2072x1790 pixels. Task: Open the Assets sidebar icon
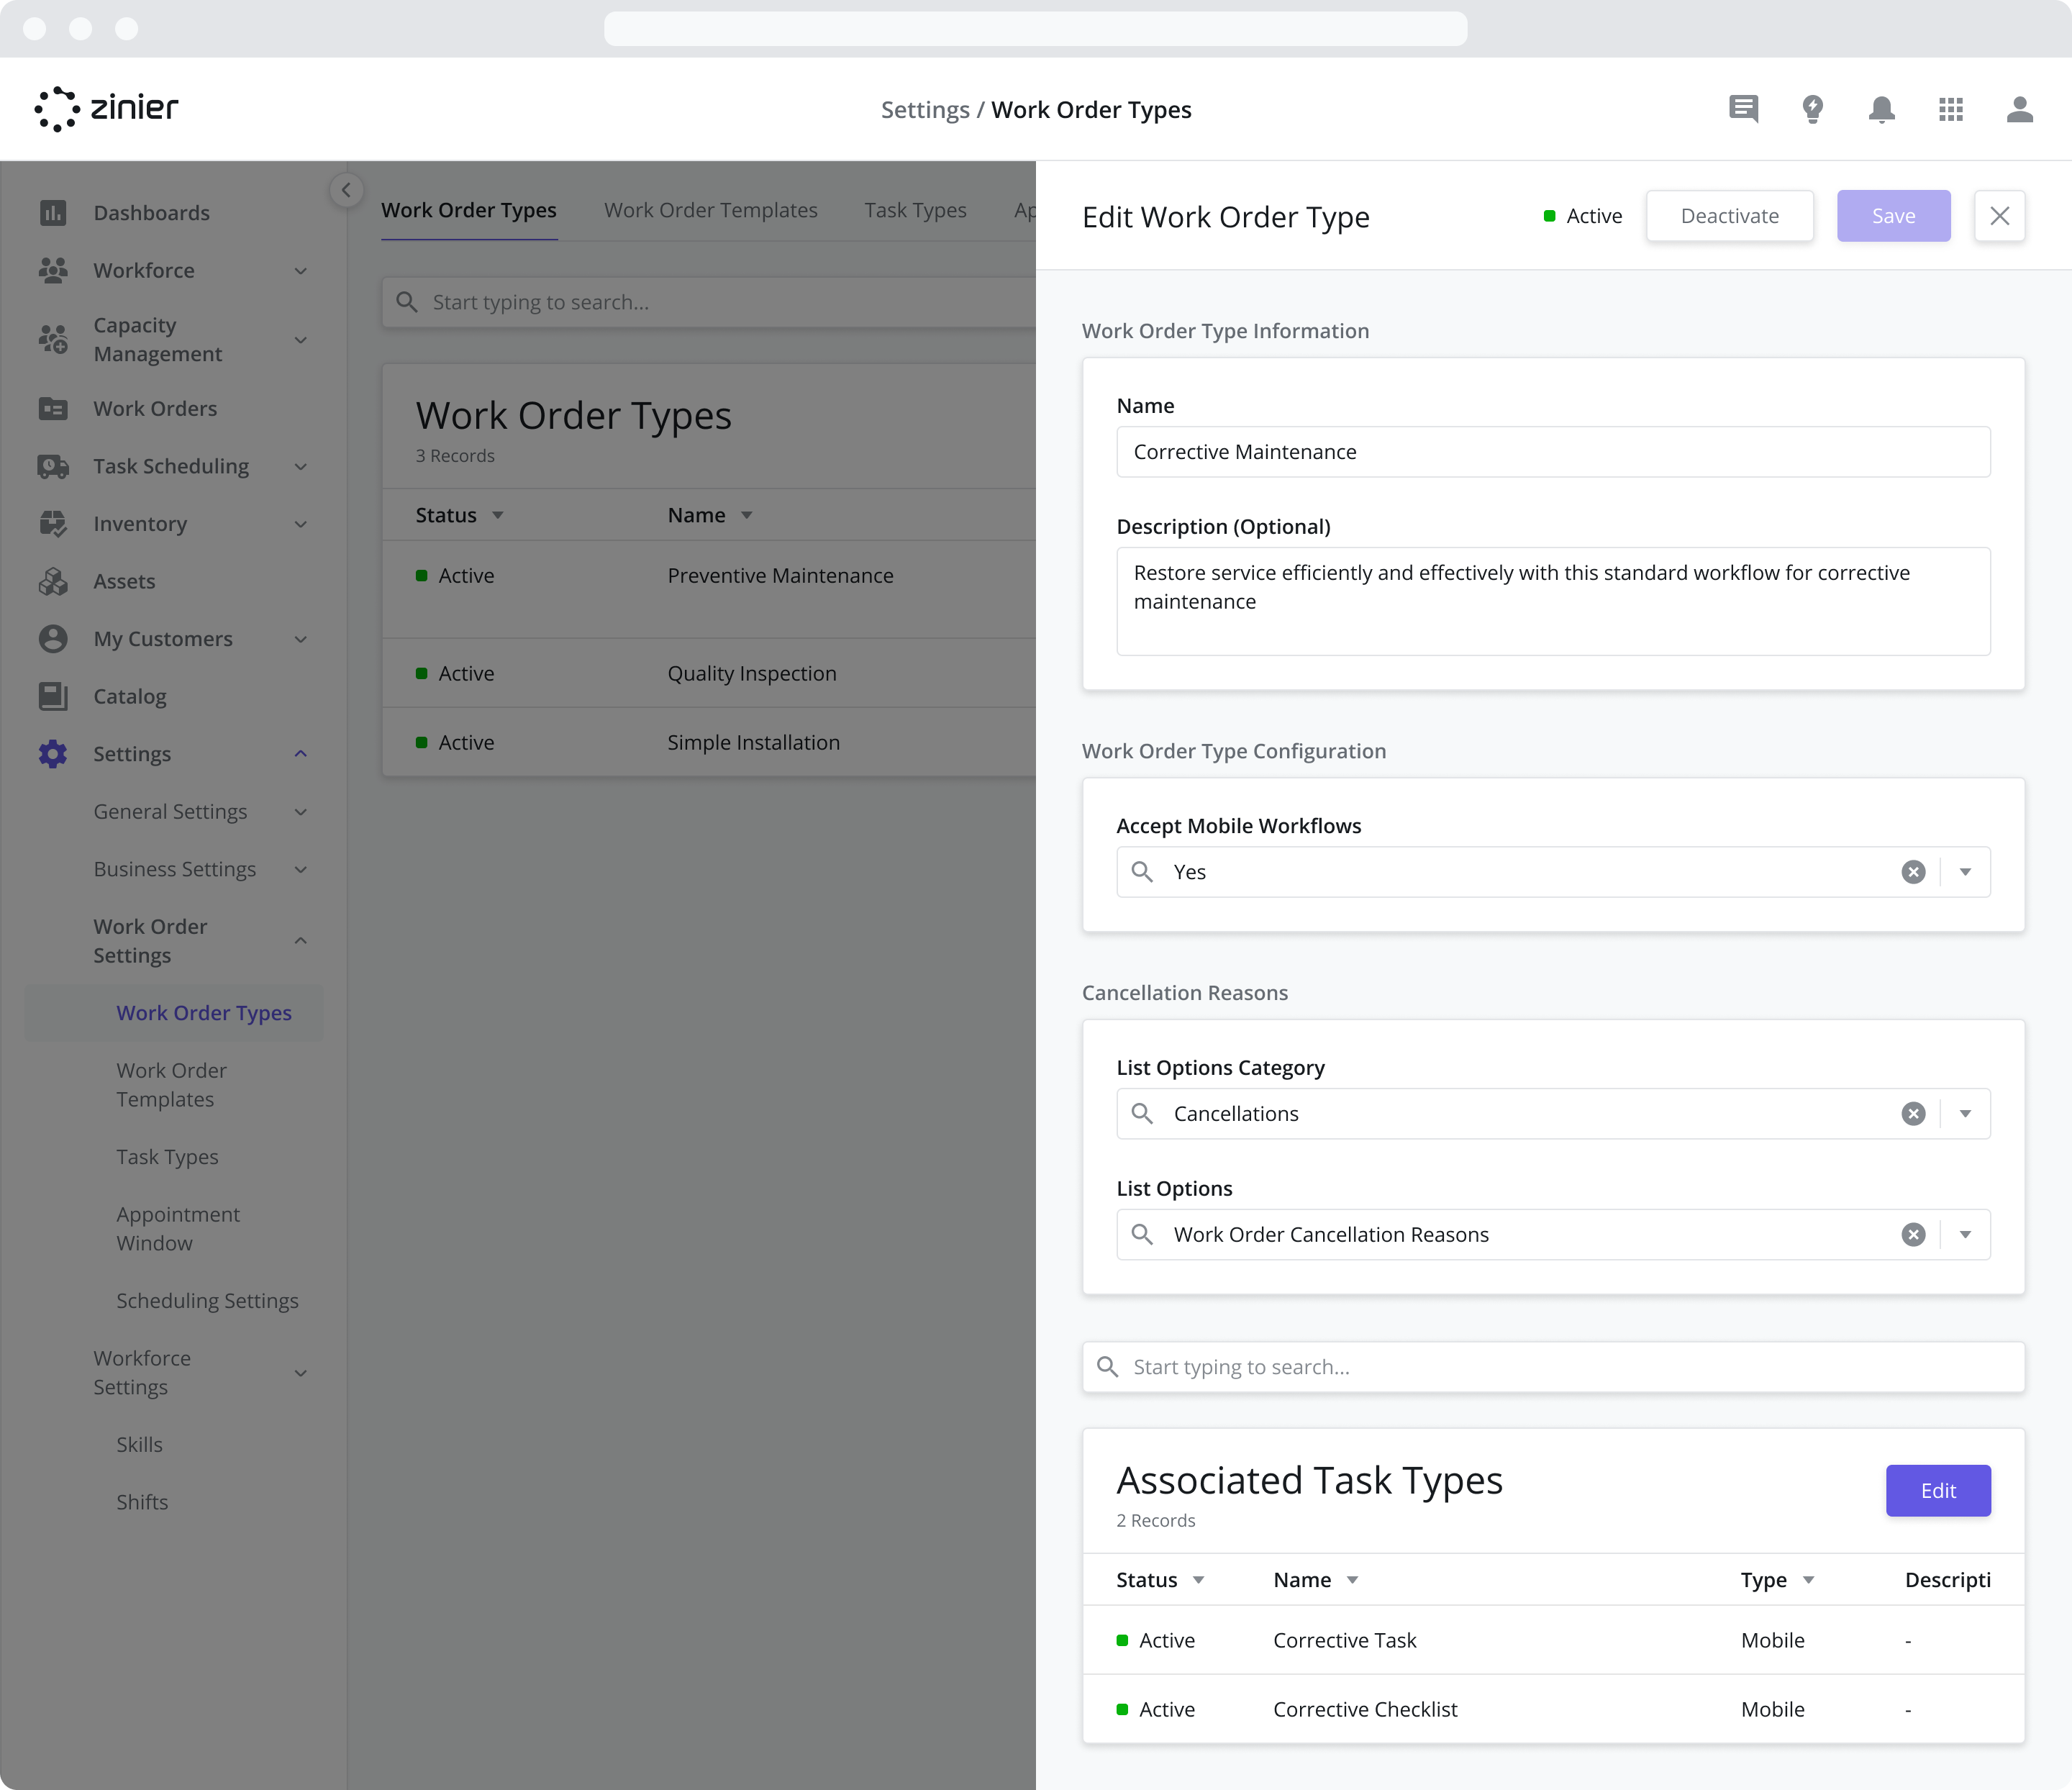(53, 581)
